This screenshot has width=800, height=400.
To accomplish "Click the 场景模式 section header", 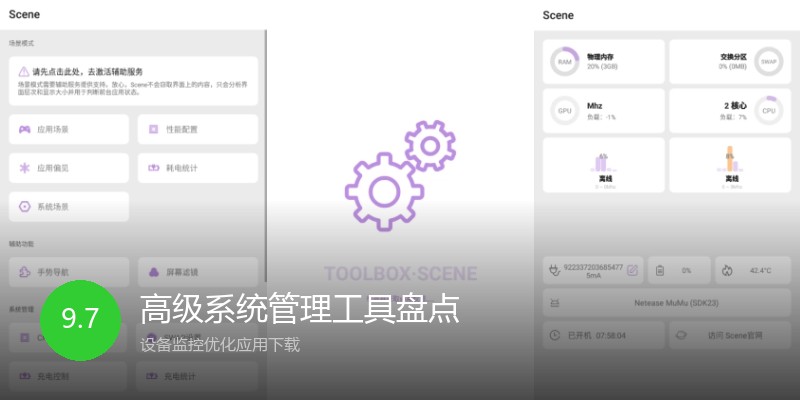I will [21, 44].
